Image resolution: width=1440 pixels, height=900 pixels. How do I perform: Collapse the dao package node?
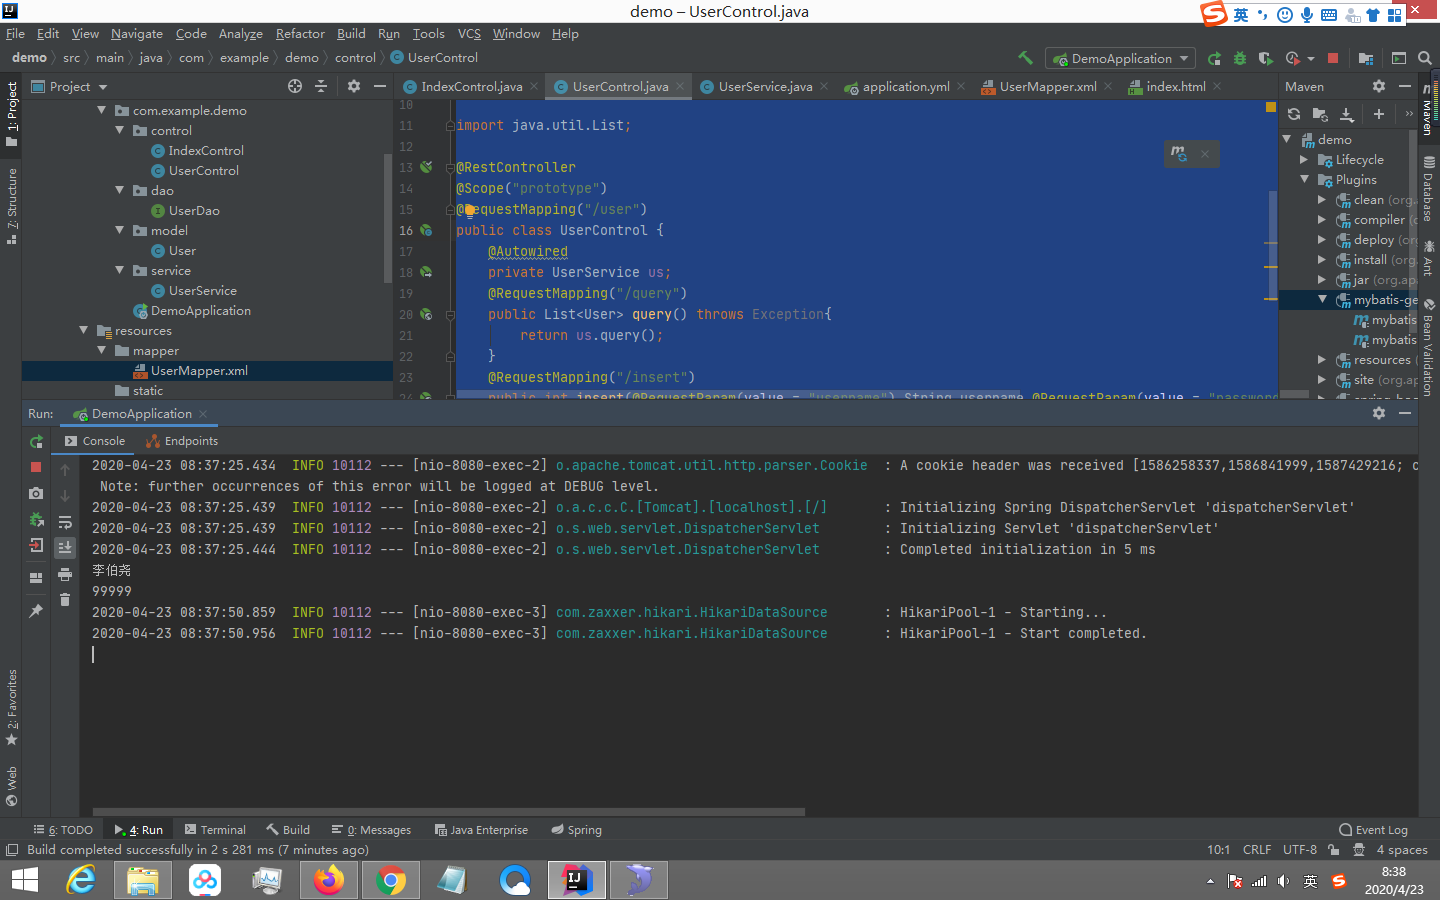pos(120,190)
